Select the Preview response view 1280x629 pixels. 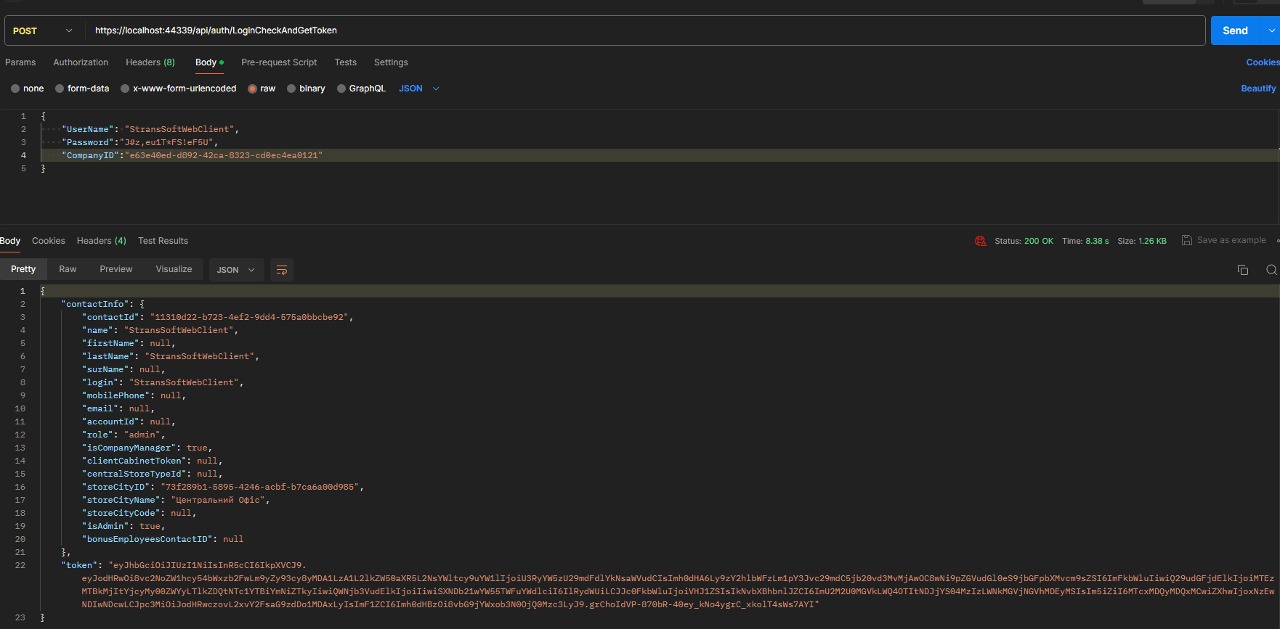(x=116, y=269)
